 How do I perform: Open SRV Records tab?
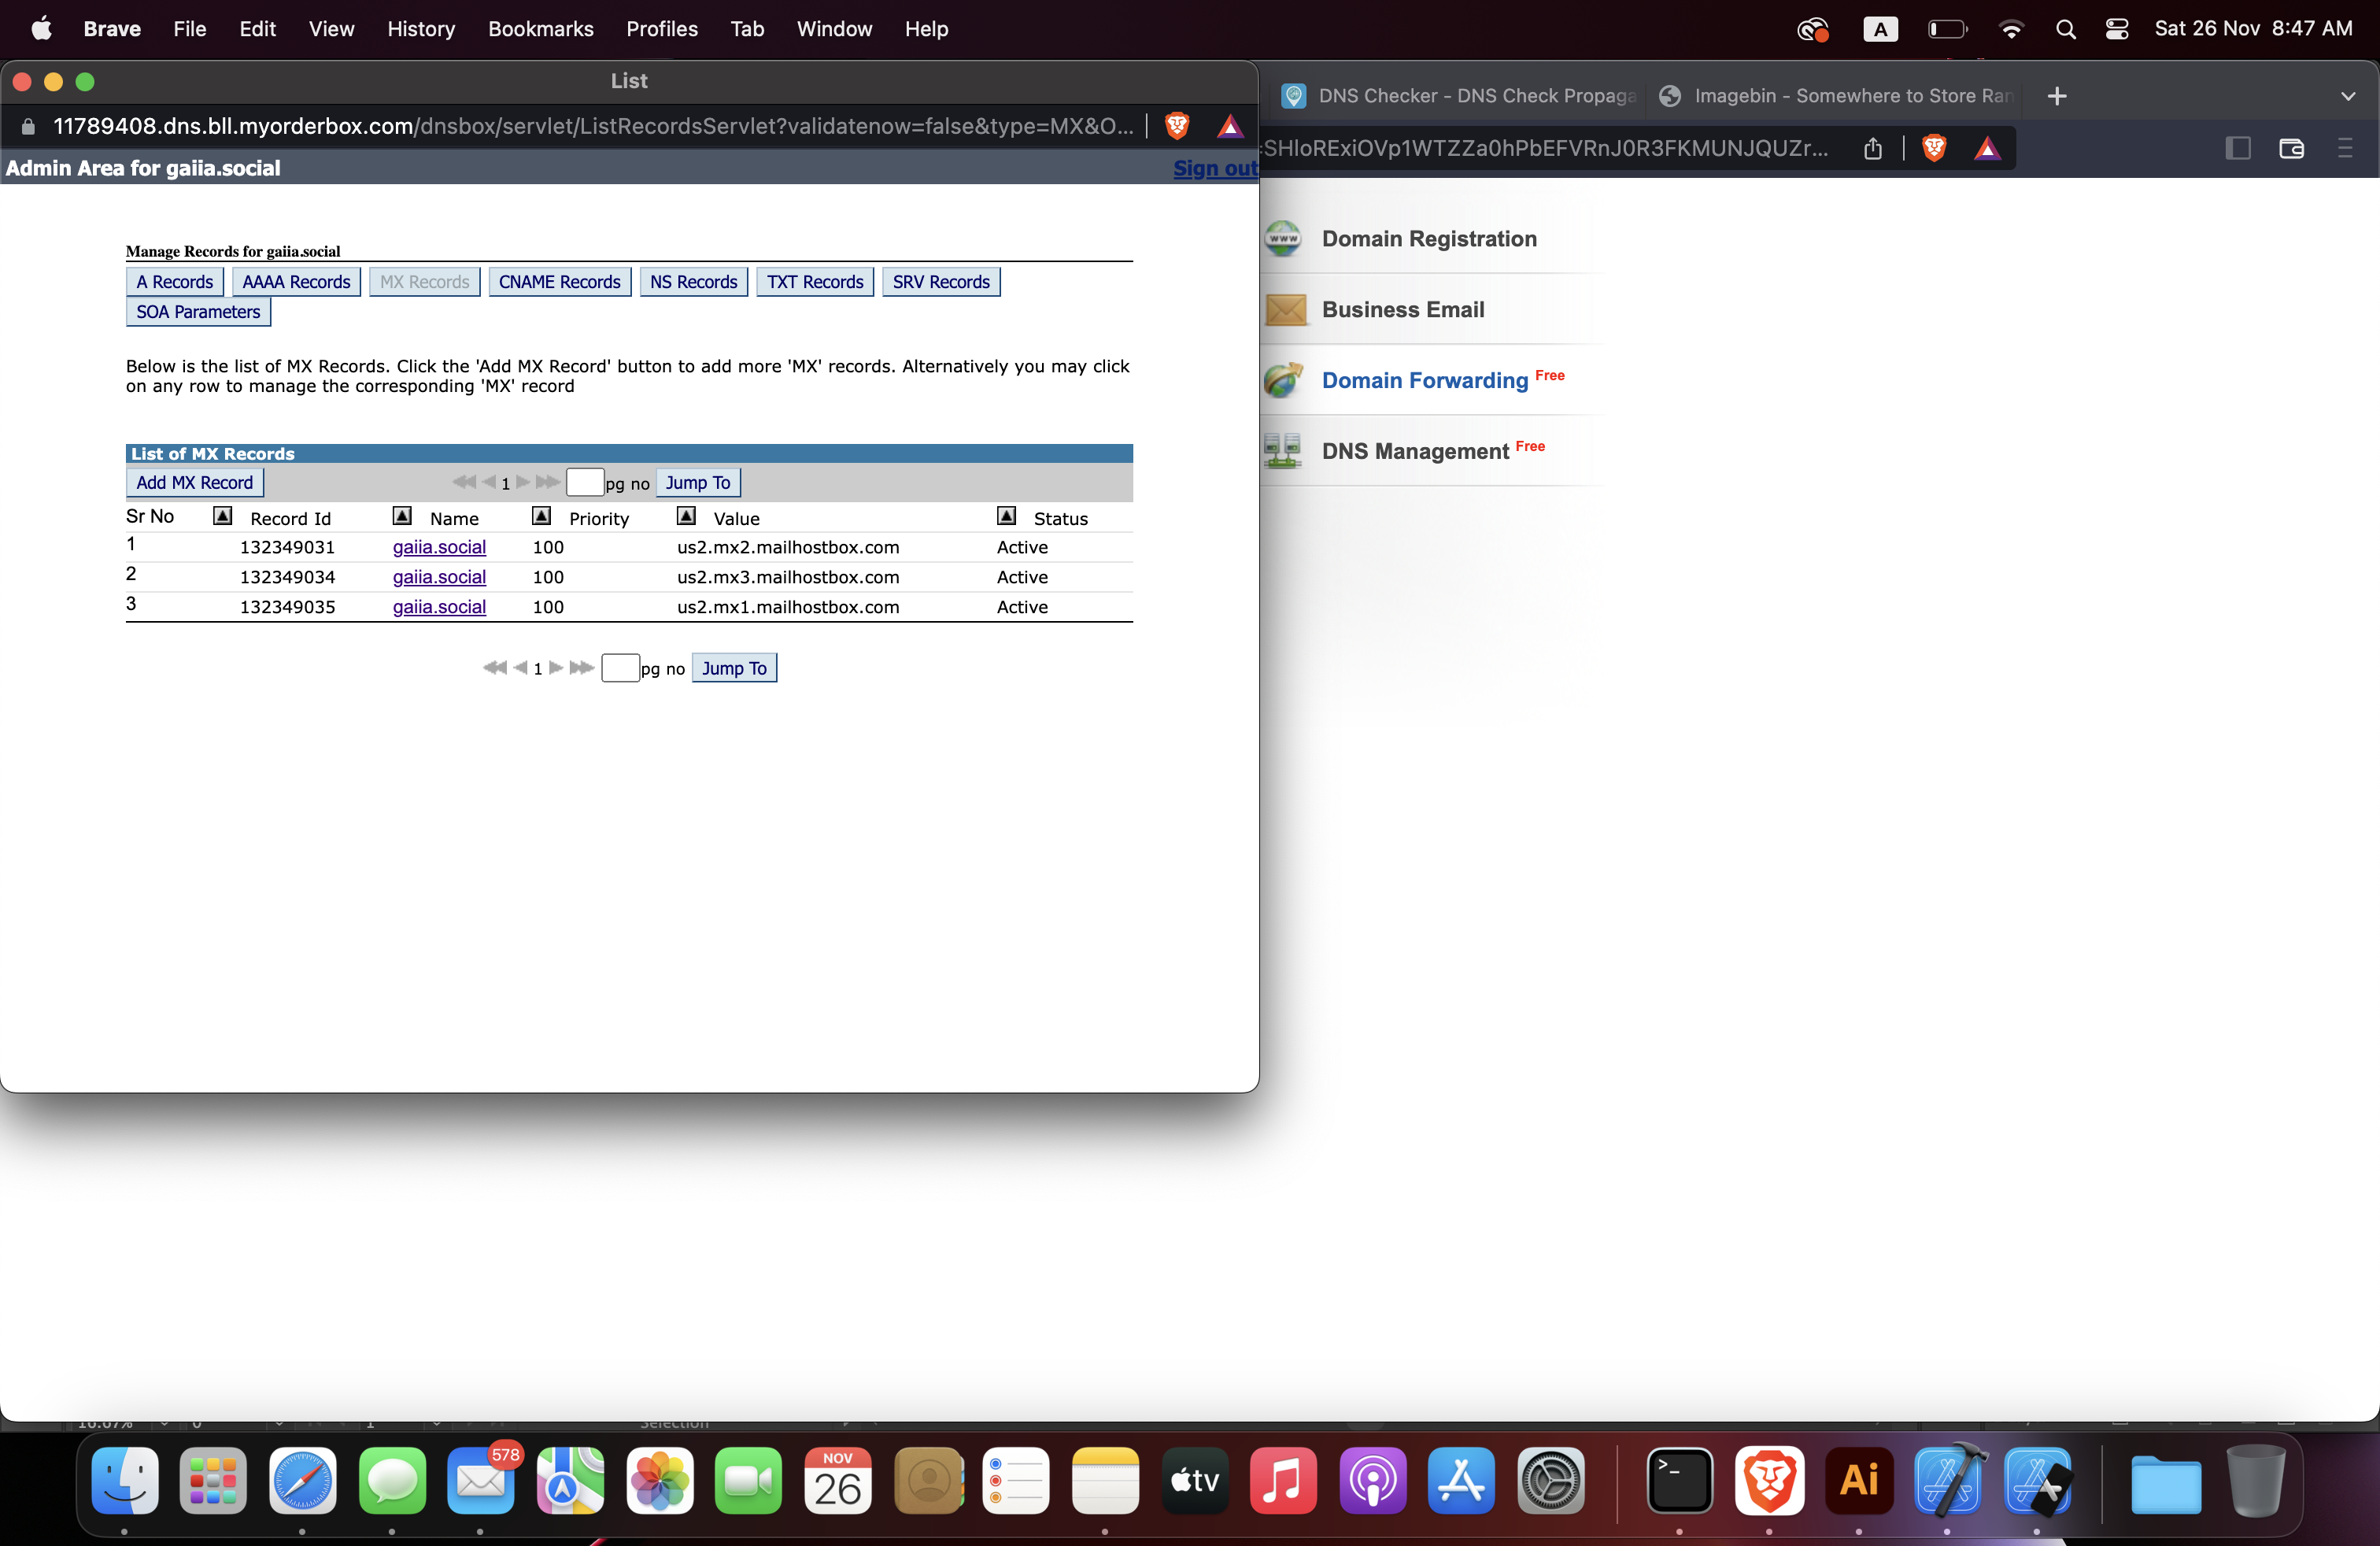coord(941,282)
